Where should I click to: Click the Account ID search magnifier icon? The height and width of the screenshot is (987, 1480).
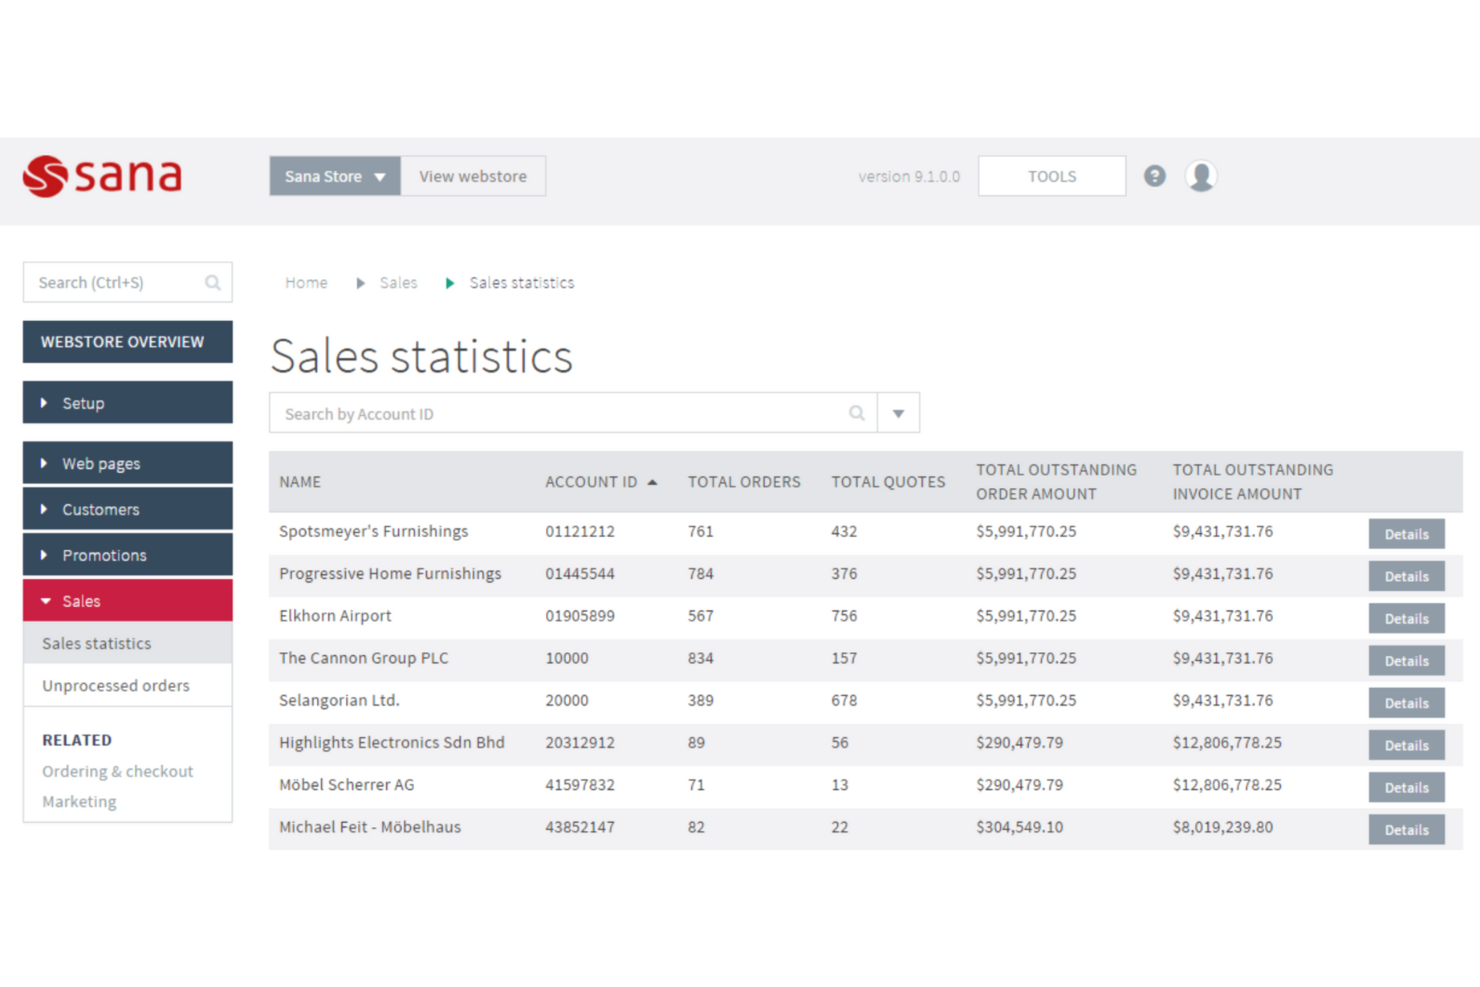(x=857, y=413)
